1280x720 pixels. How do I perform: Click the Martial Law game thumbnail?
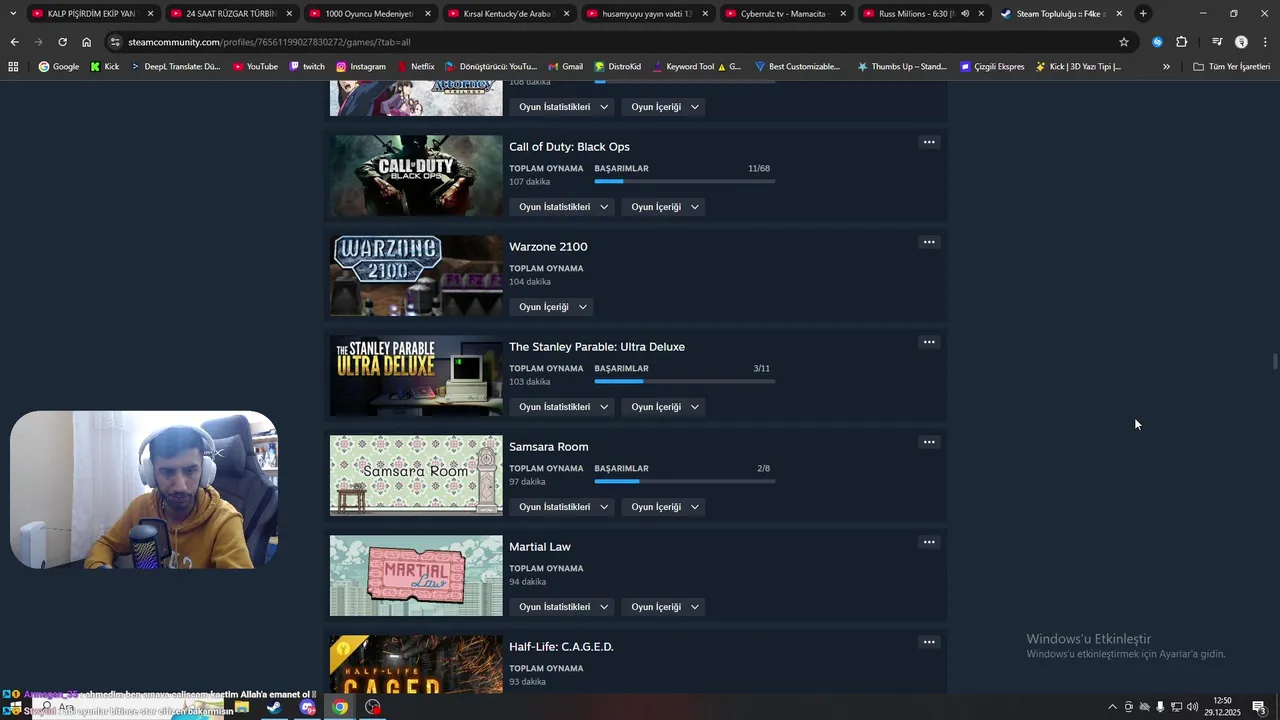416,576
